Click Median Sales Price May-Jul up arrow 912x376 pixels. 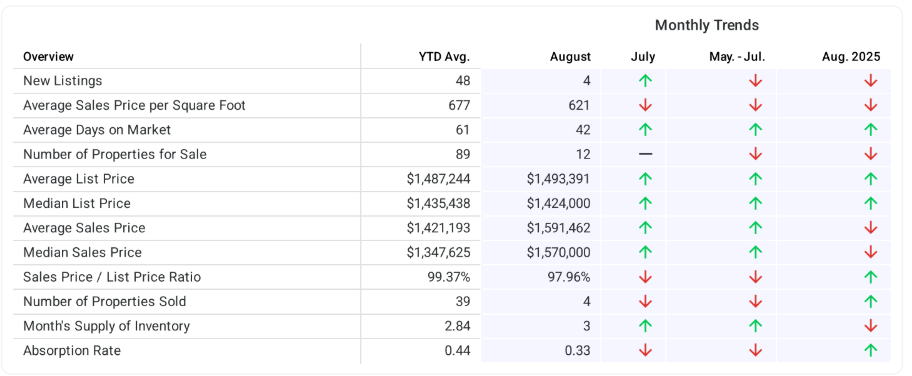coord(755,252)
